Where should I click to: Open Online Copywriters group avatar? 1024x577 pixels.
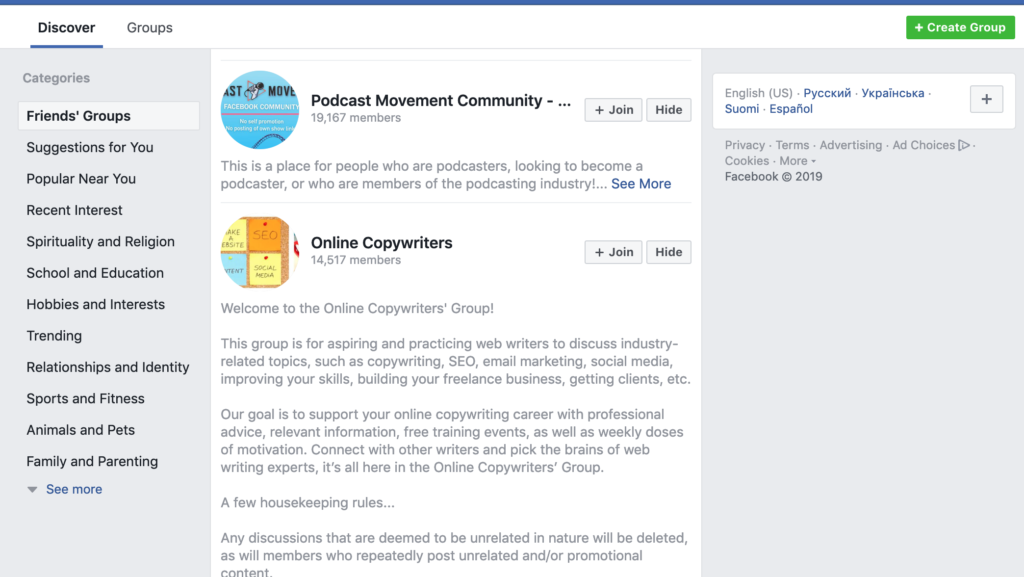[x=260, y=252]
